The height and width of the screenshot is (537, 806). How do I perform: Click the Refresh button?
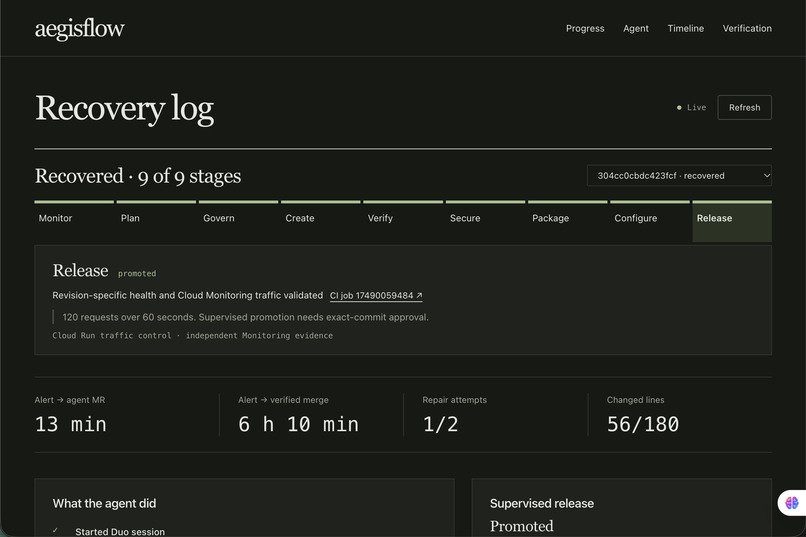pyautogui.click(x=744, y=107)
